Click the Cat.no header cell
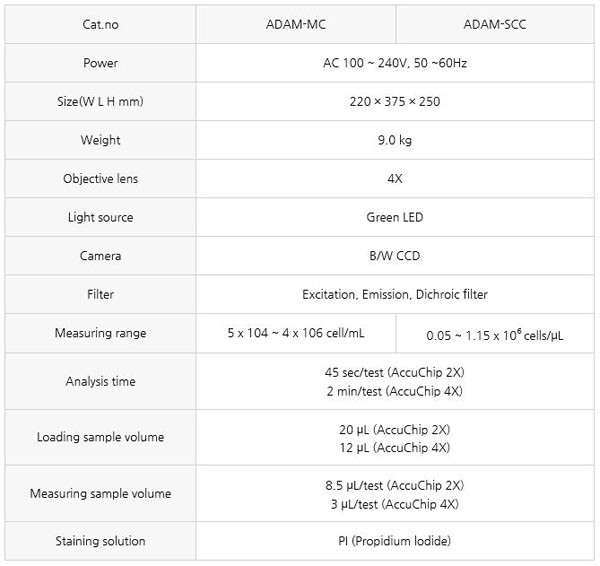 tap(100, 25)
